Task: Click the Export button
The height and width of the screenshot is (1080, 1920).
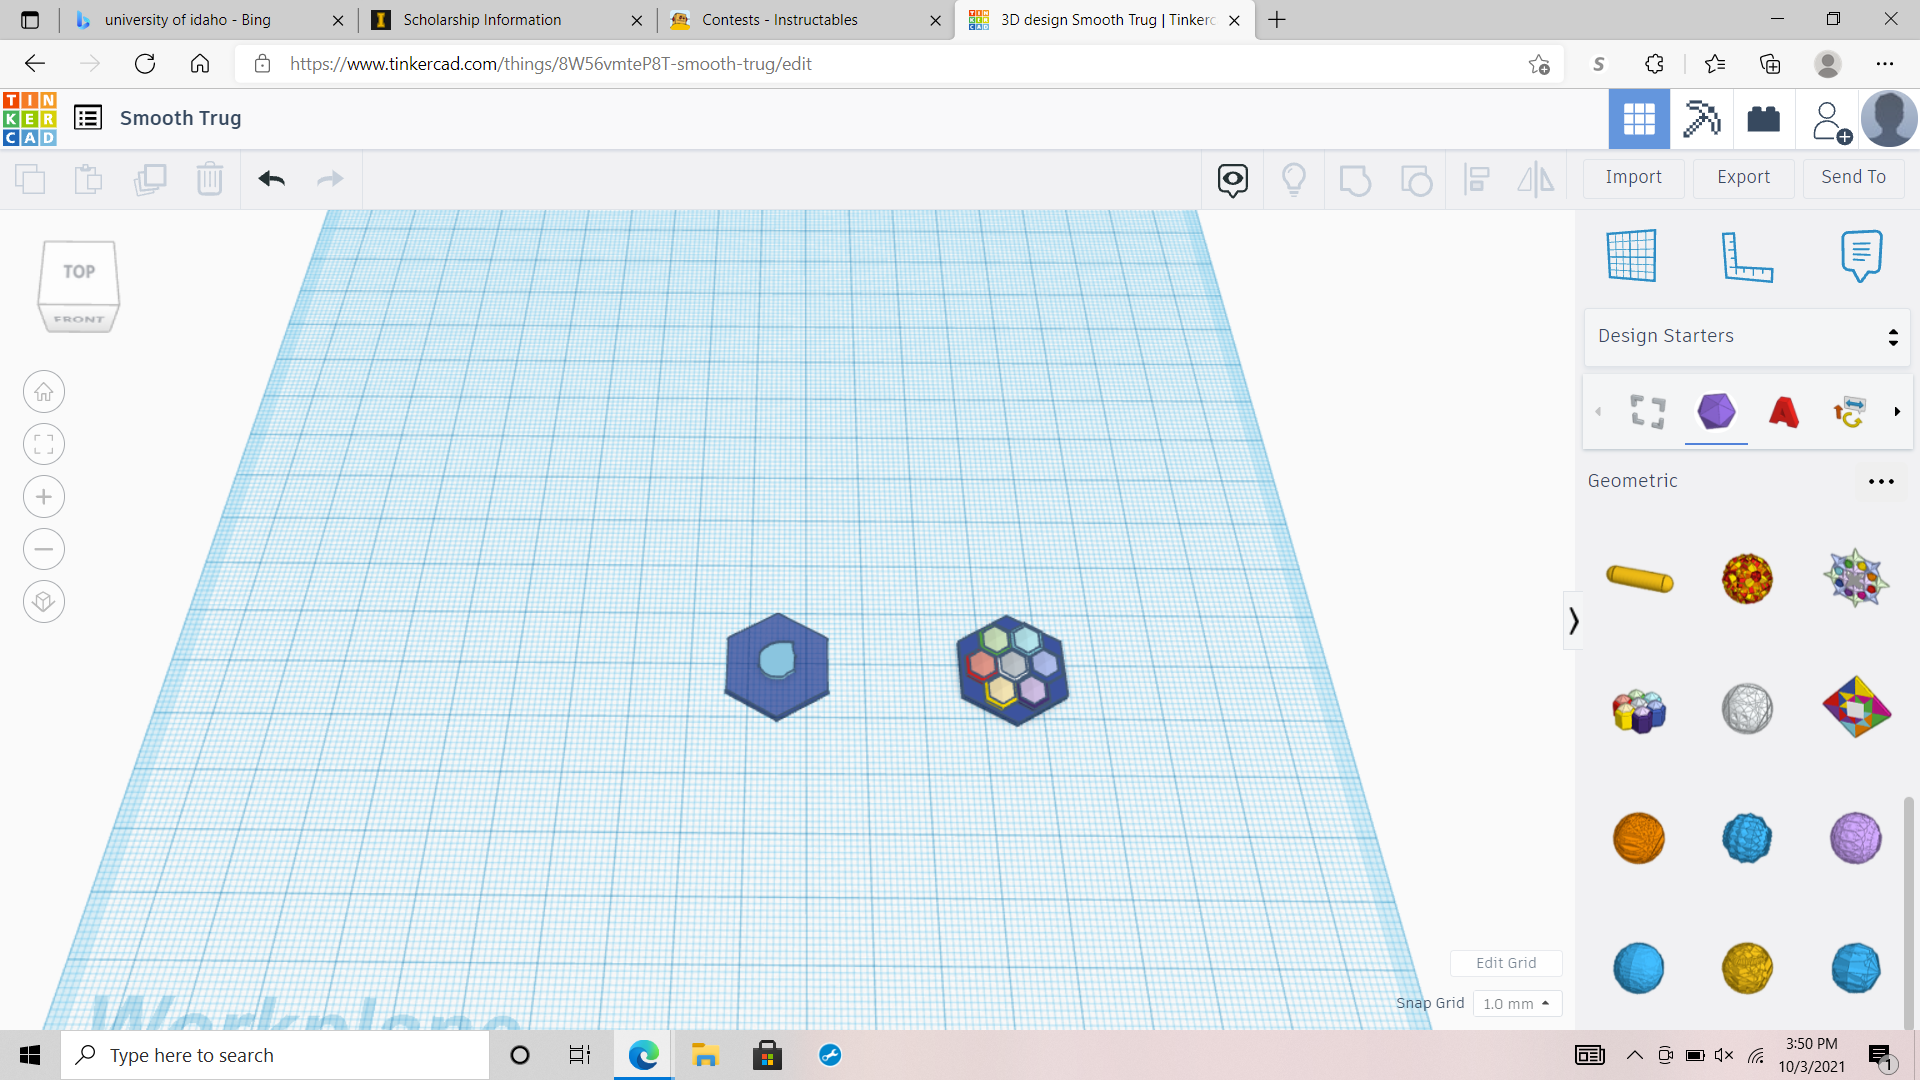Action: click(x=1742, y=177)
